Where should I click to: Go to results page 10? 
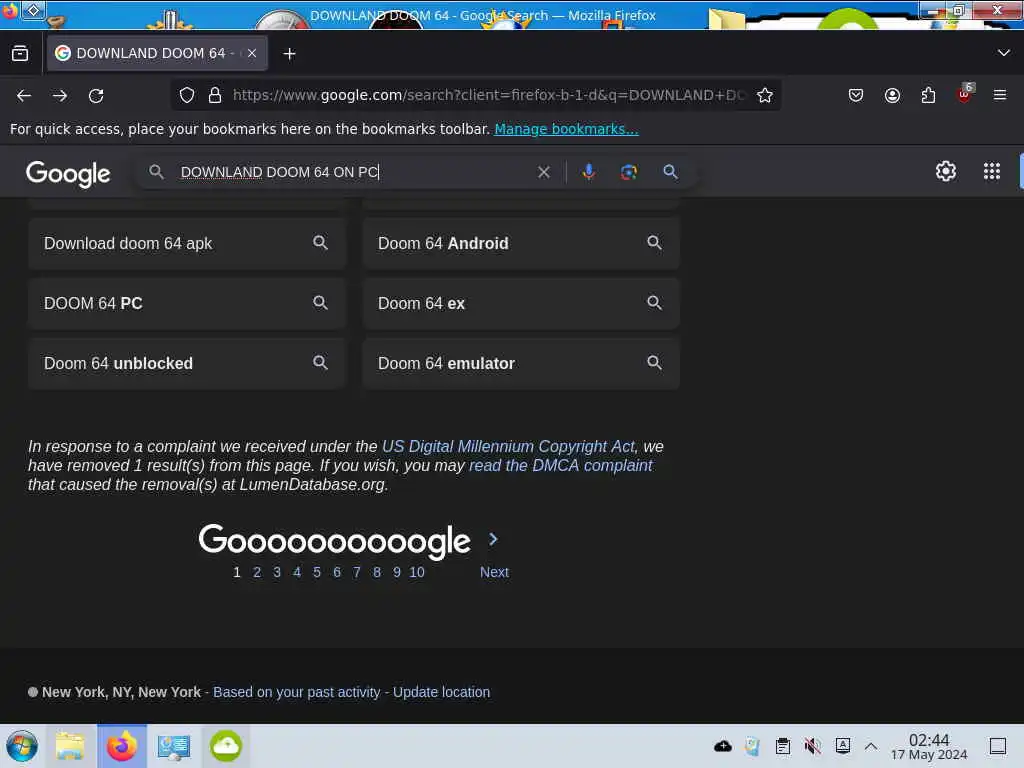pos(417,572)
